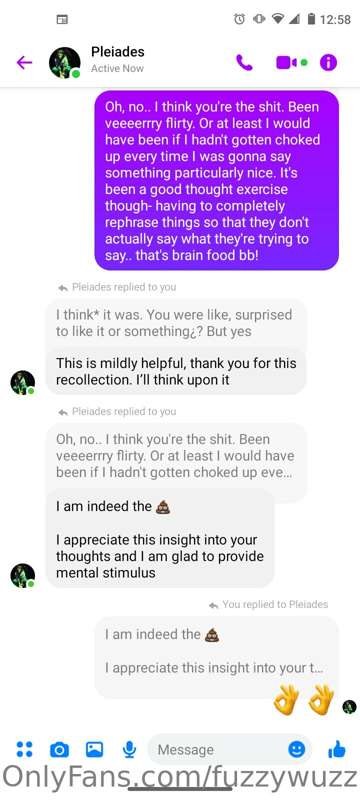Open the camera from message bar
This screenshot has height=800, width=360.
point(59,749)
